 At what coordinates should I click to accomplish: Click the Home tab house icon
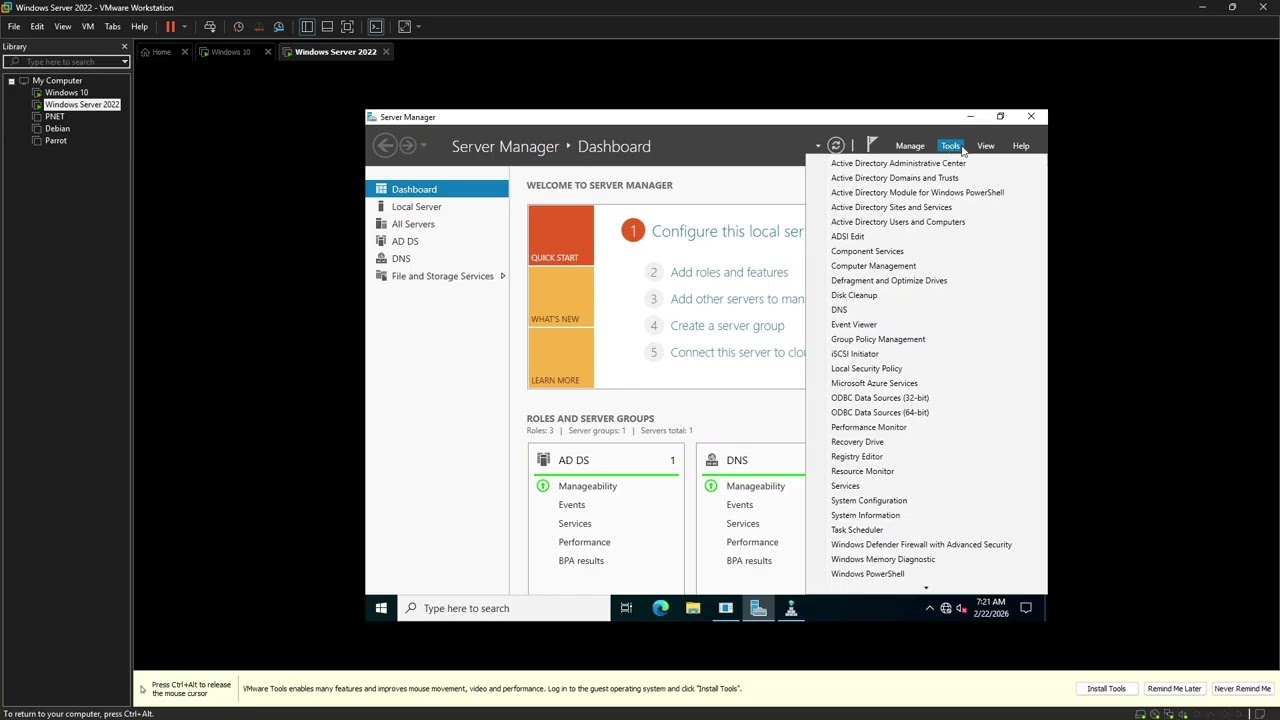tap(146, 52)
